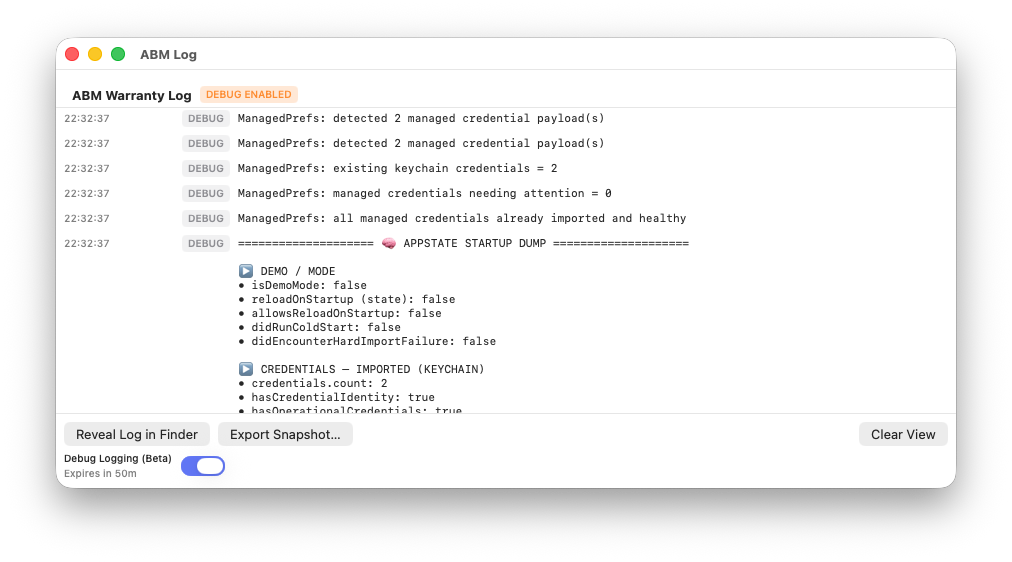Reveal Log in Finder
The height and width of the screenshot is (562, 1012).
[137, 434]
